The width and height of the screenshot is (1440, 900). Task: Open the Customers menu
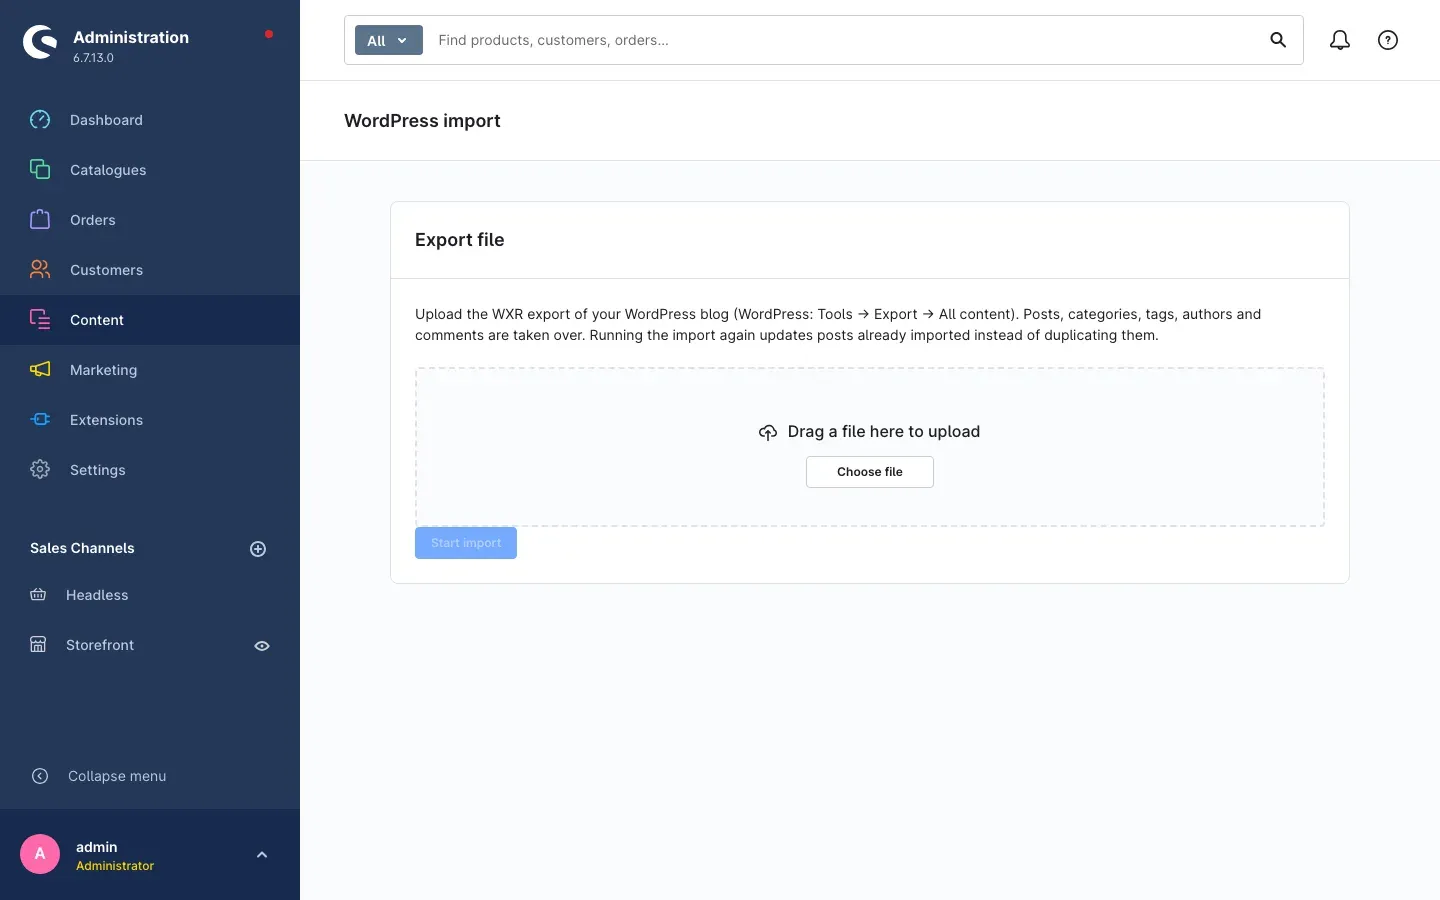(150, 270)
